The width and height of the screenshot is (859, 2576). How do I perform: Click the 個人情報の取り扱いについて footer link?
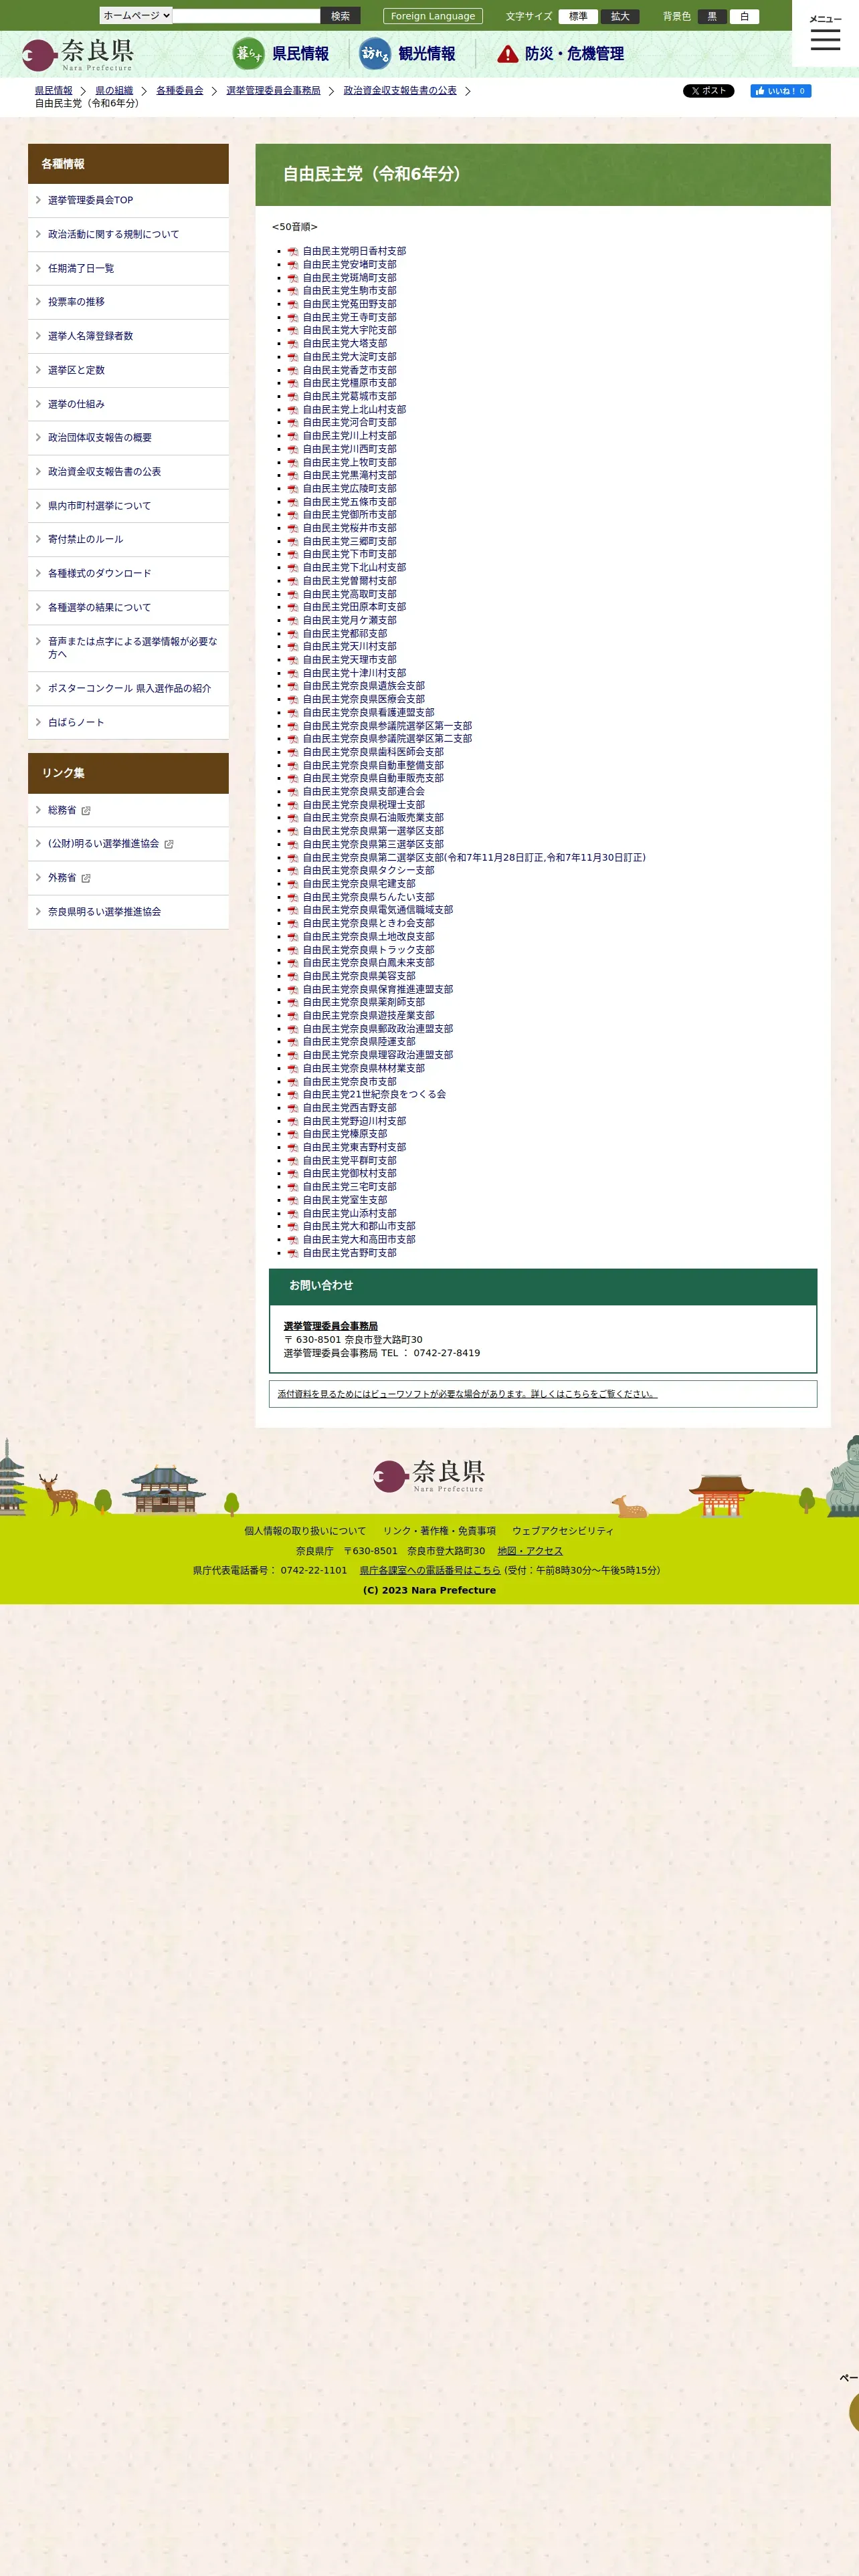coord(305,1531)
